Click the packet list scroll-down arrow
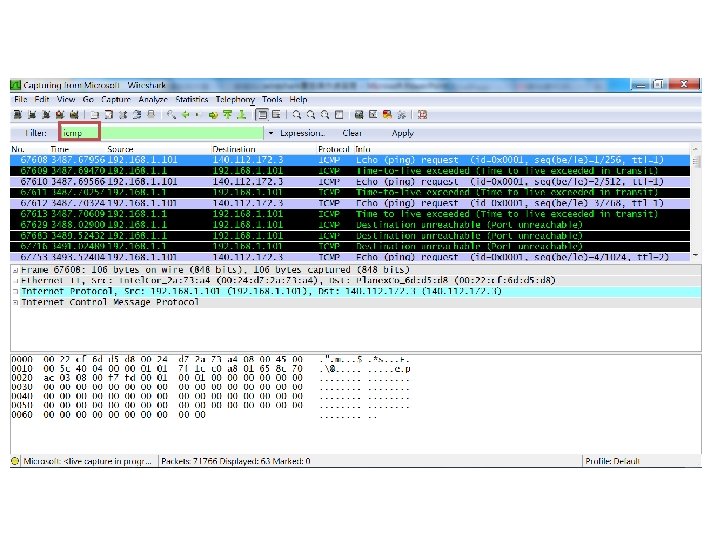 pyautogui.click(x=696, y=255)
